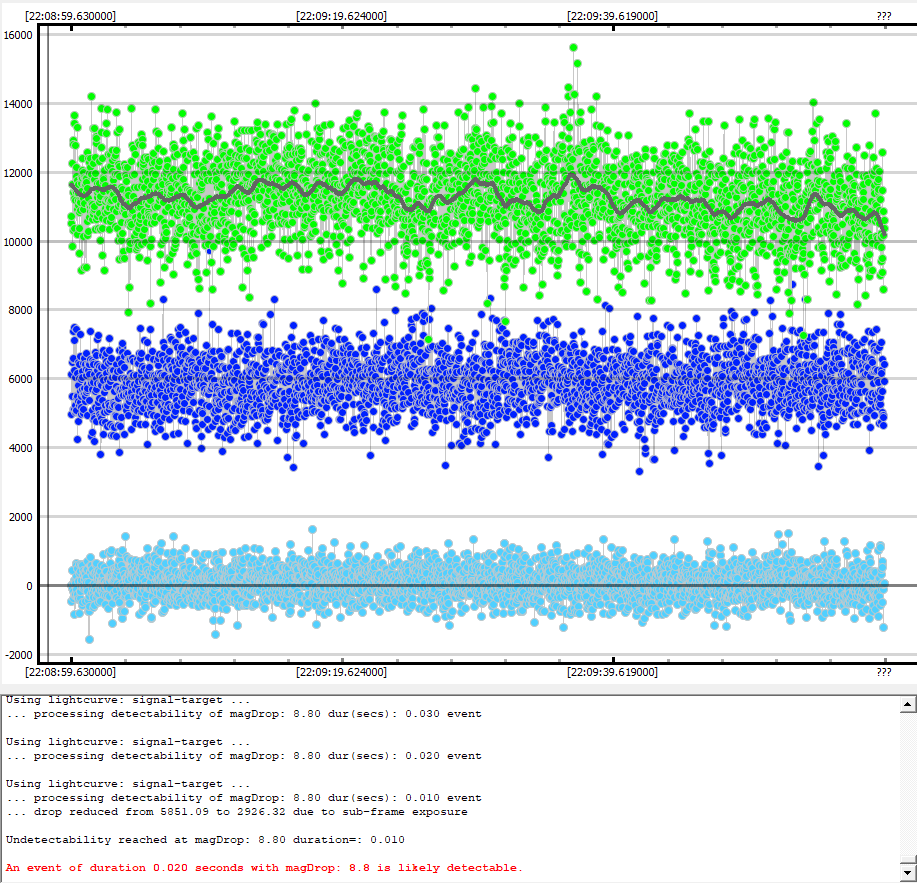Click bottom axis timestamp 22:08:59.630000
The height and width of the screenshot is (884, 917).
coord(70,673)
